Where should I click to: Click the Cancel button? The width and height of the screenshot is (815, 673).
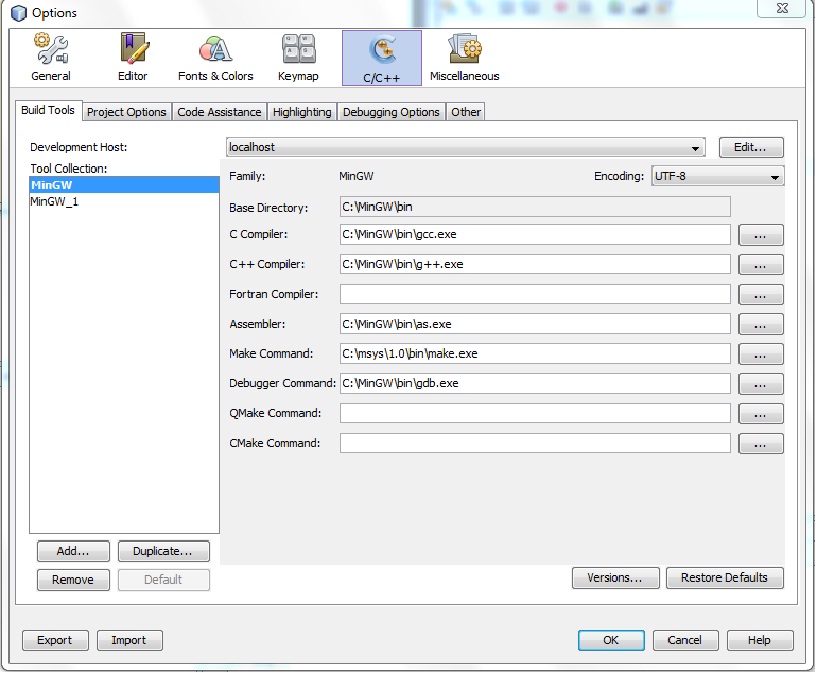click(685, 640)
